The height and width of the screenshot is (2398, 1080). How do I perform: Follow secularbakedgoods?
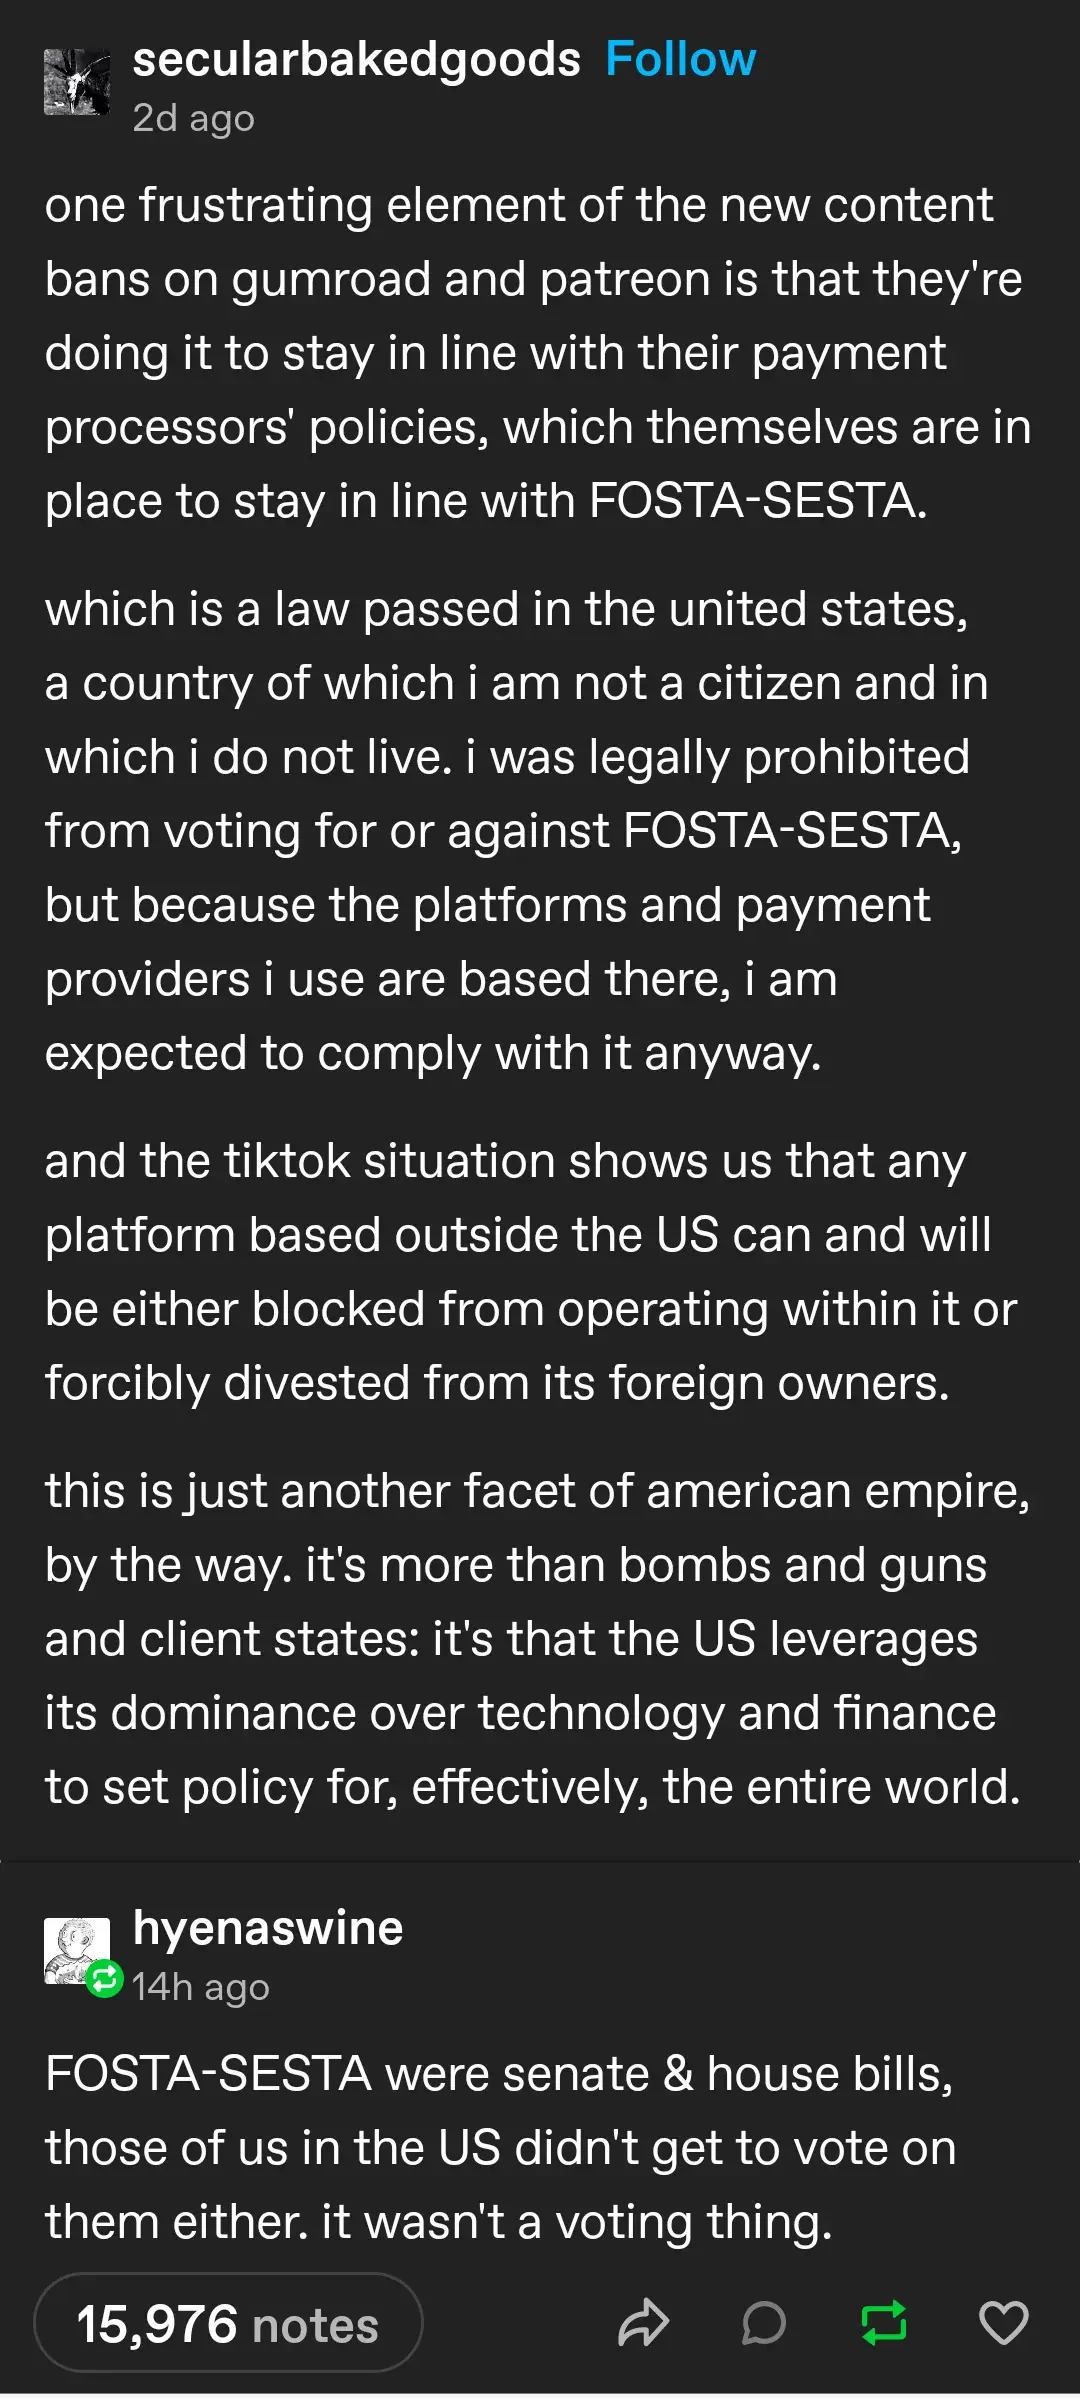click(x=680, y=60)
